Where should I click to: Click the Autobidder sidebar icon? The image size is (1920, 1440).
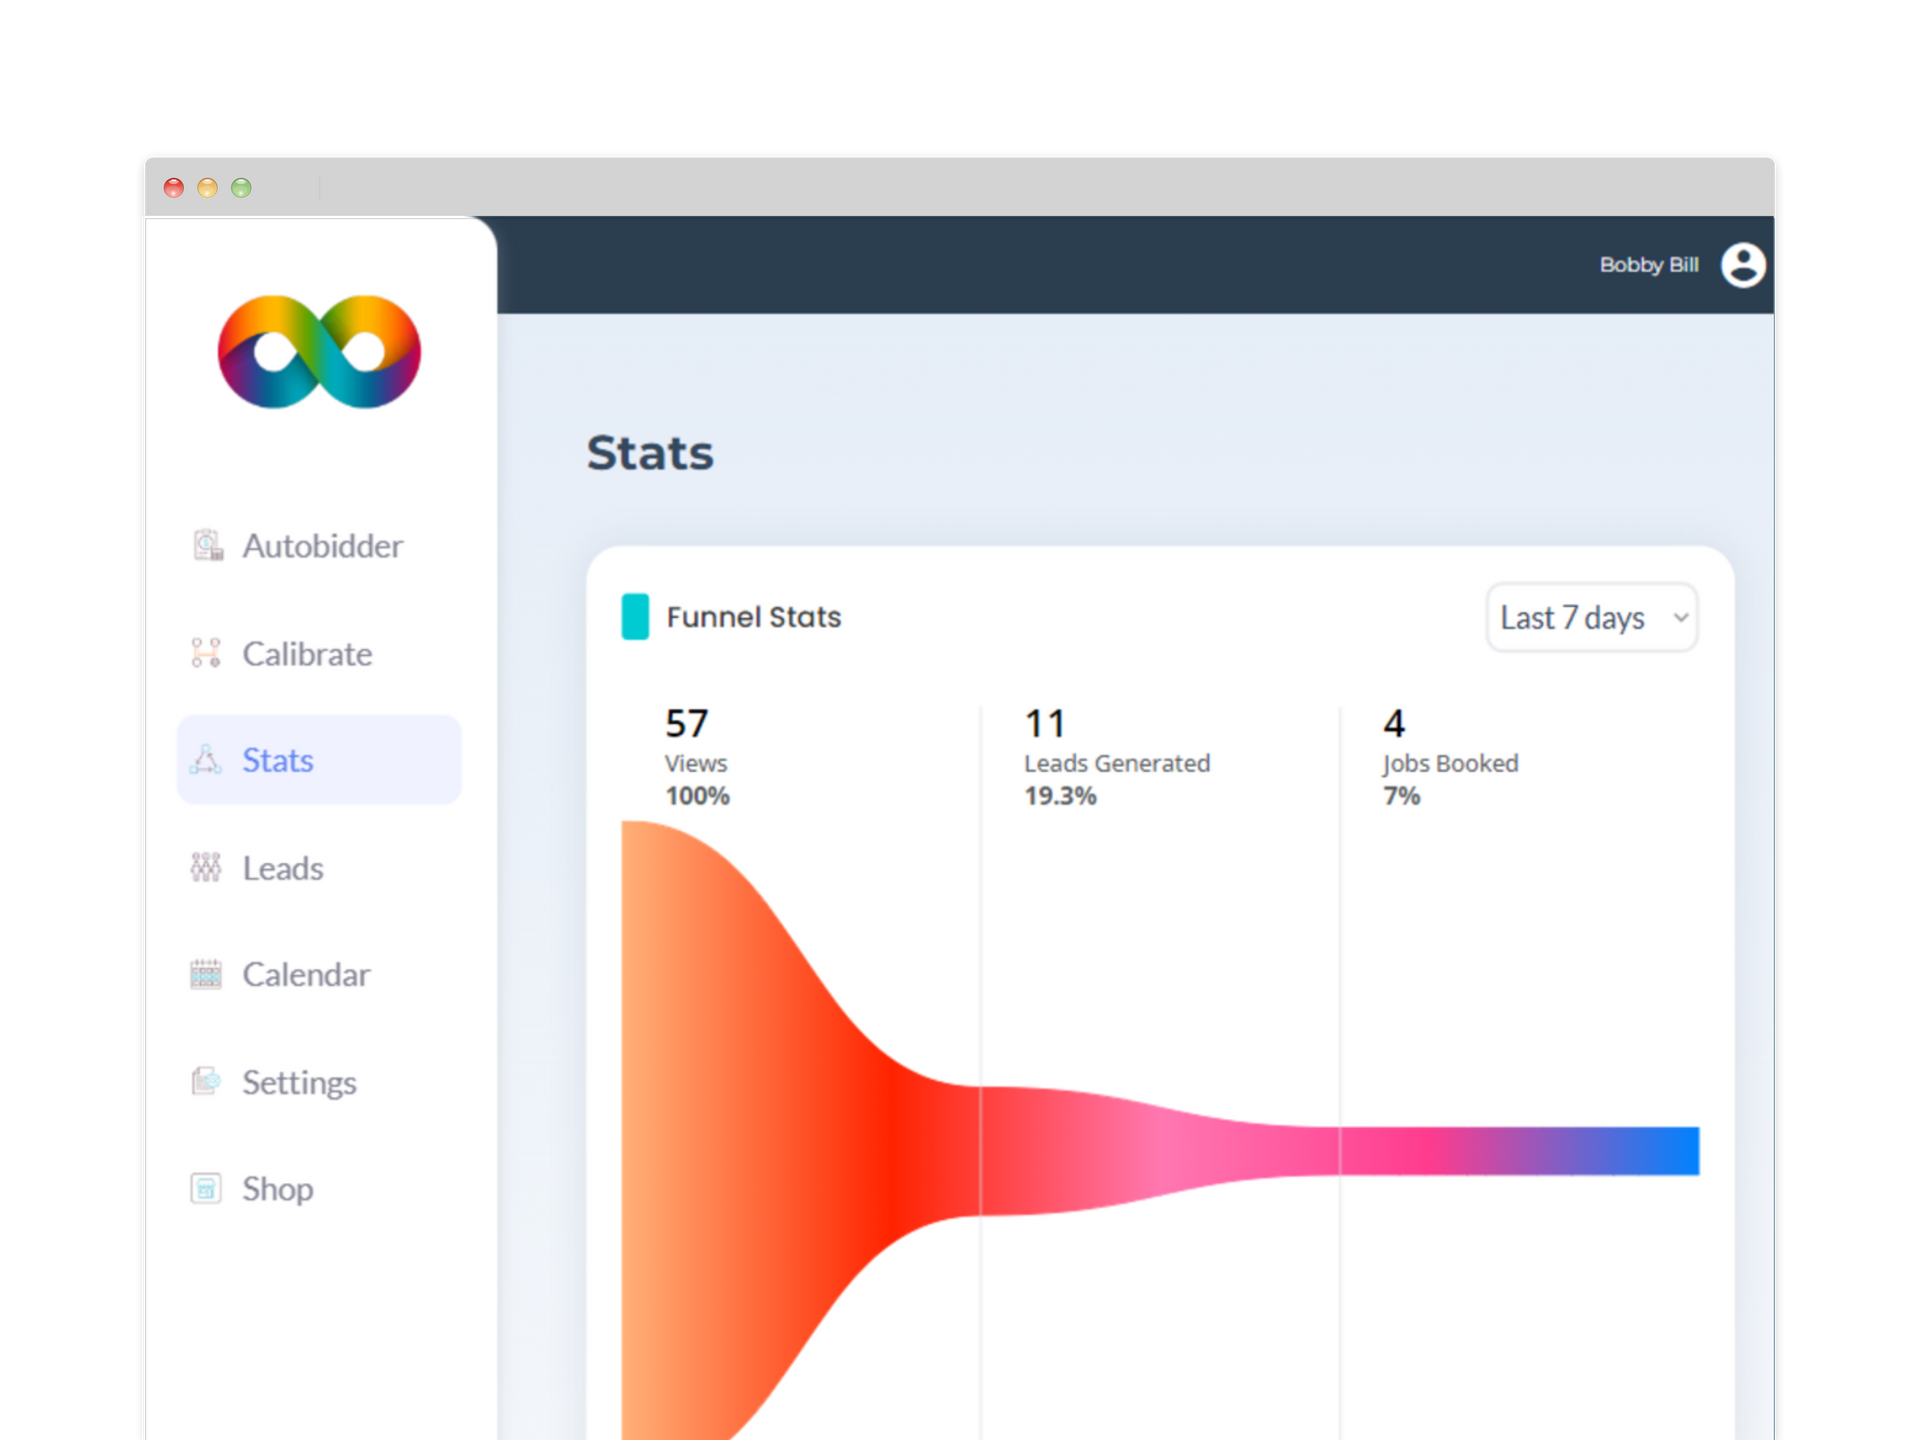tap(207, 546)
